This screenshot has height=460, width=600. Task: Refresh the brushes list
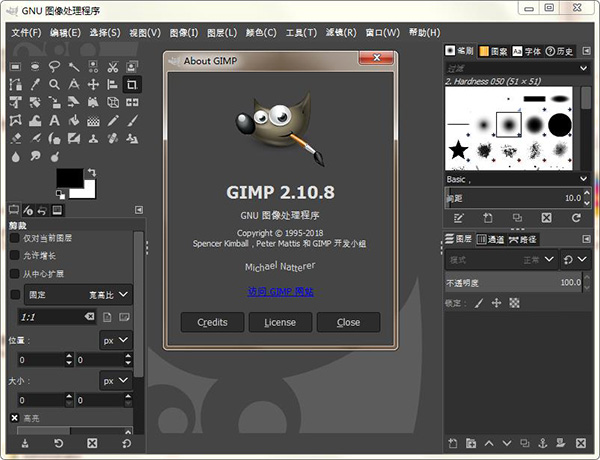point(576,218)
